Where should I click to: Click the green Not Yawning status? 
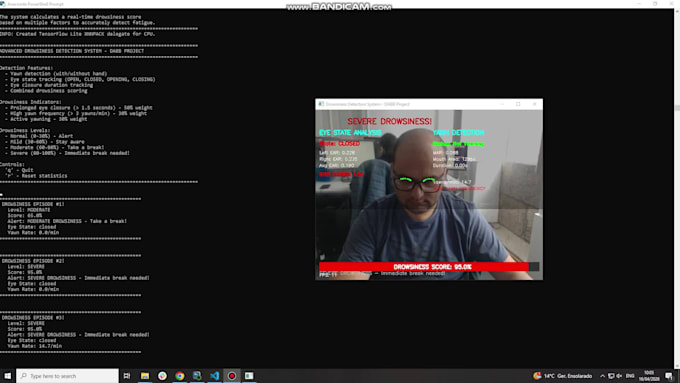[458, 144]
